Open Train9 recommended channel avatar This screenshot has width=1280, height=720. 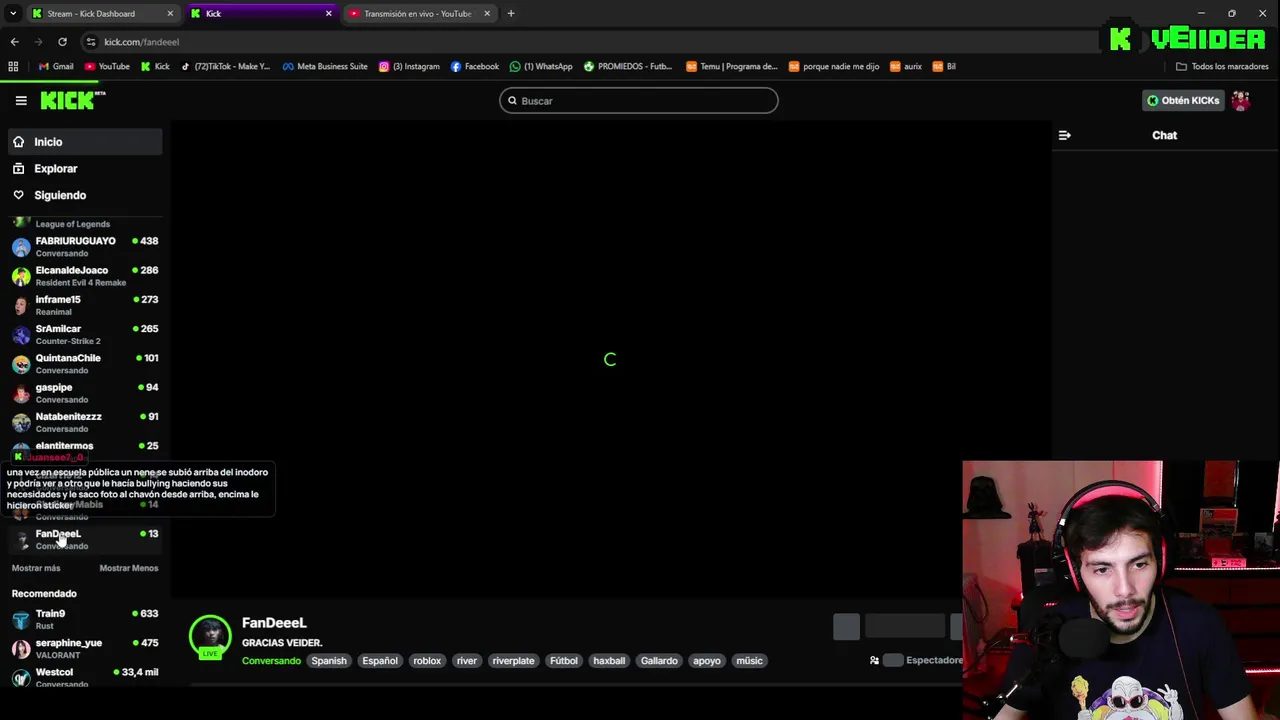point(21,620)
